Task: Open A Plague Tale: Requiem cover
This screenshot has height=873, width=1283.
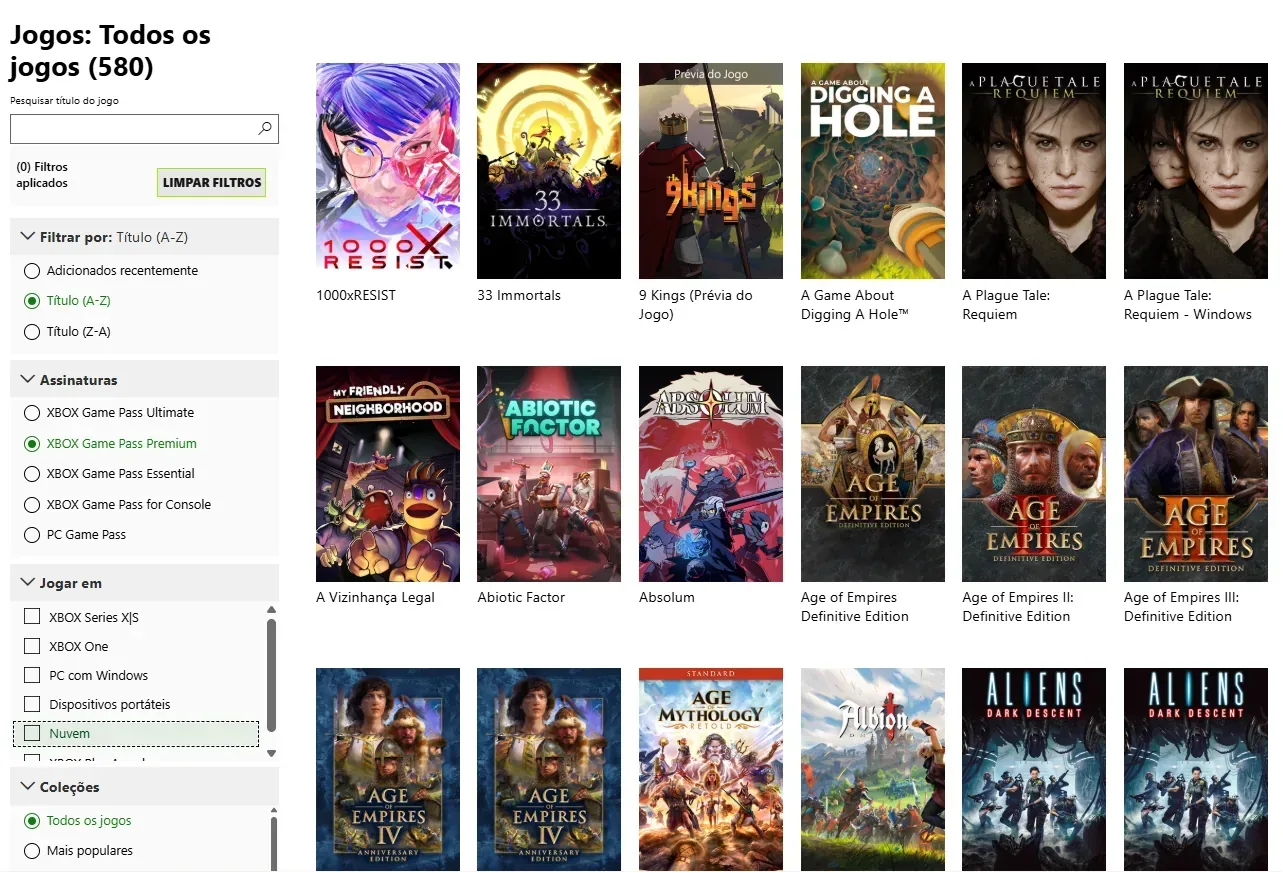Action: [1034, 171]
